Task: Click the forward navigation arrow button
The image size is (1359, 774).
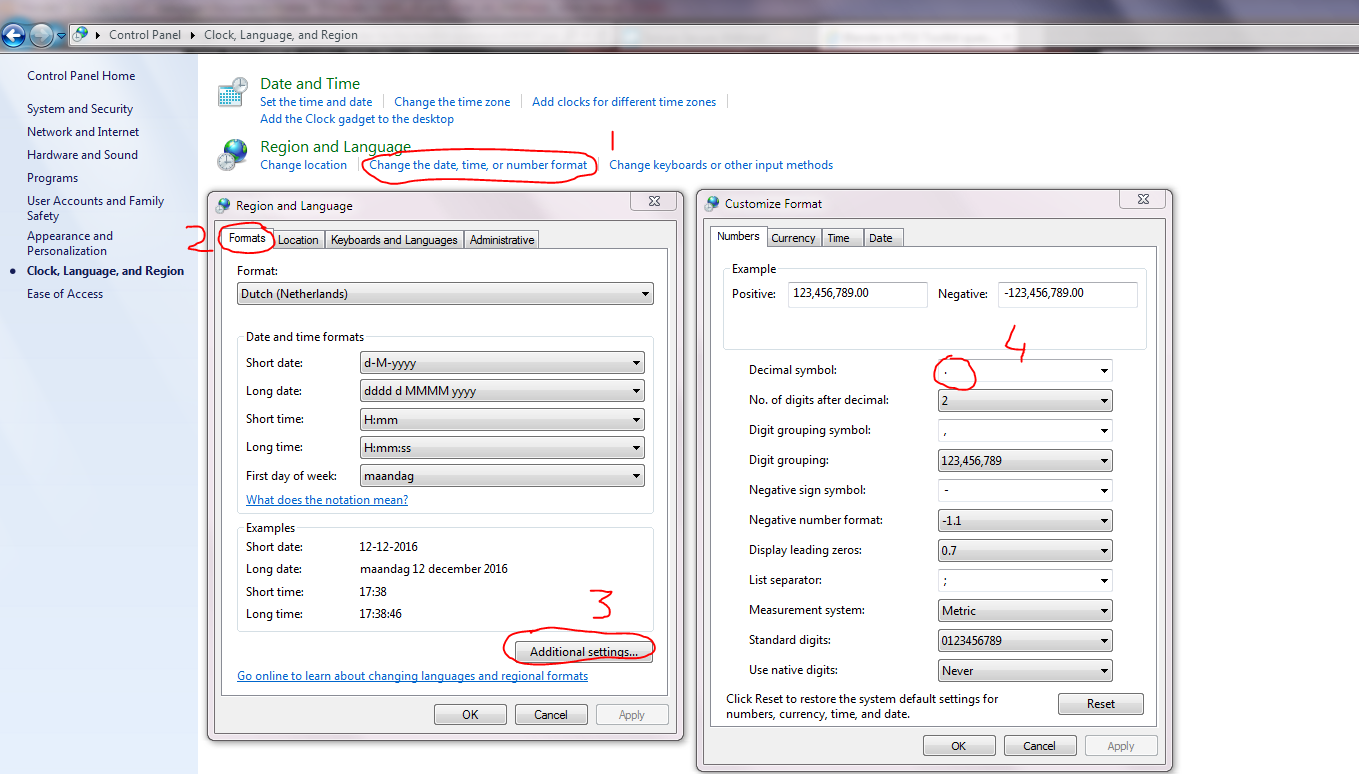Action: 41,36
